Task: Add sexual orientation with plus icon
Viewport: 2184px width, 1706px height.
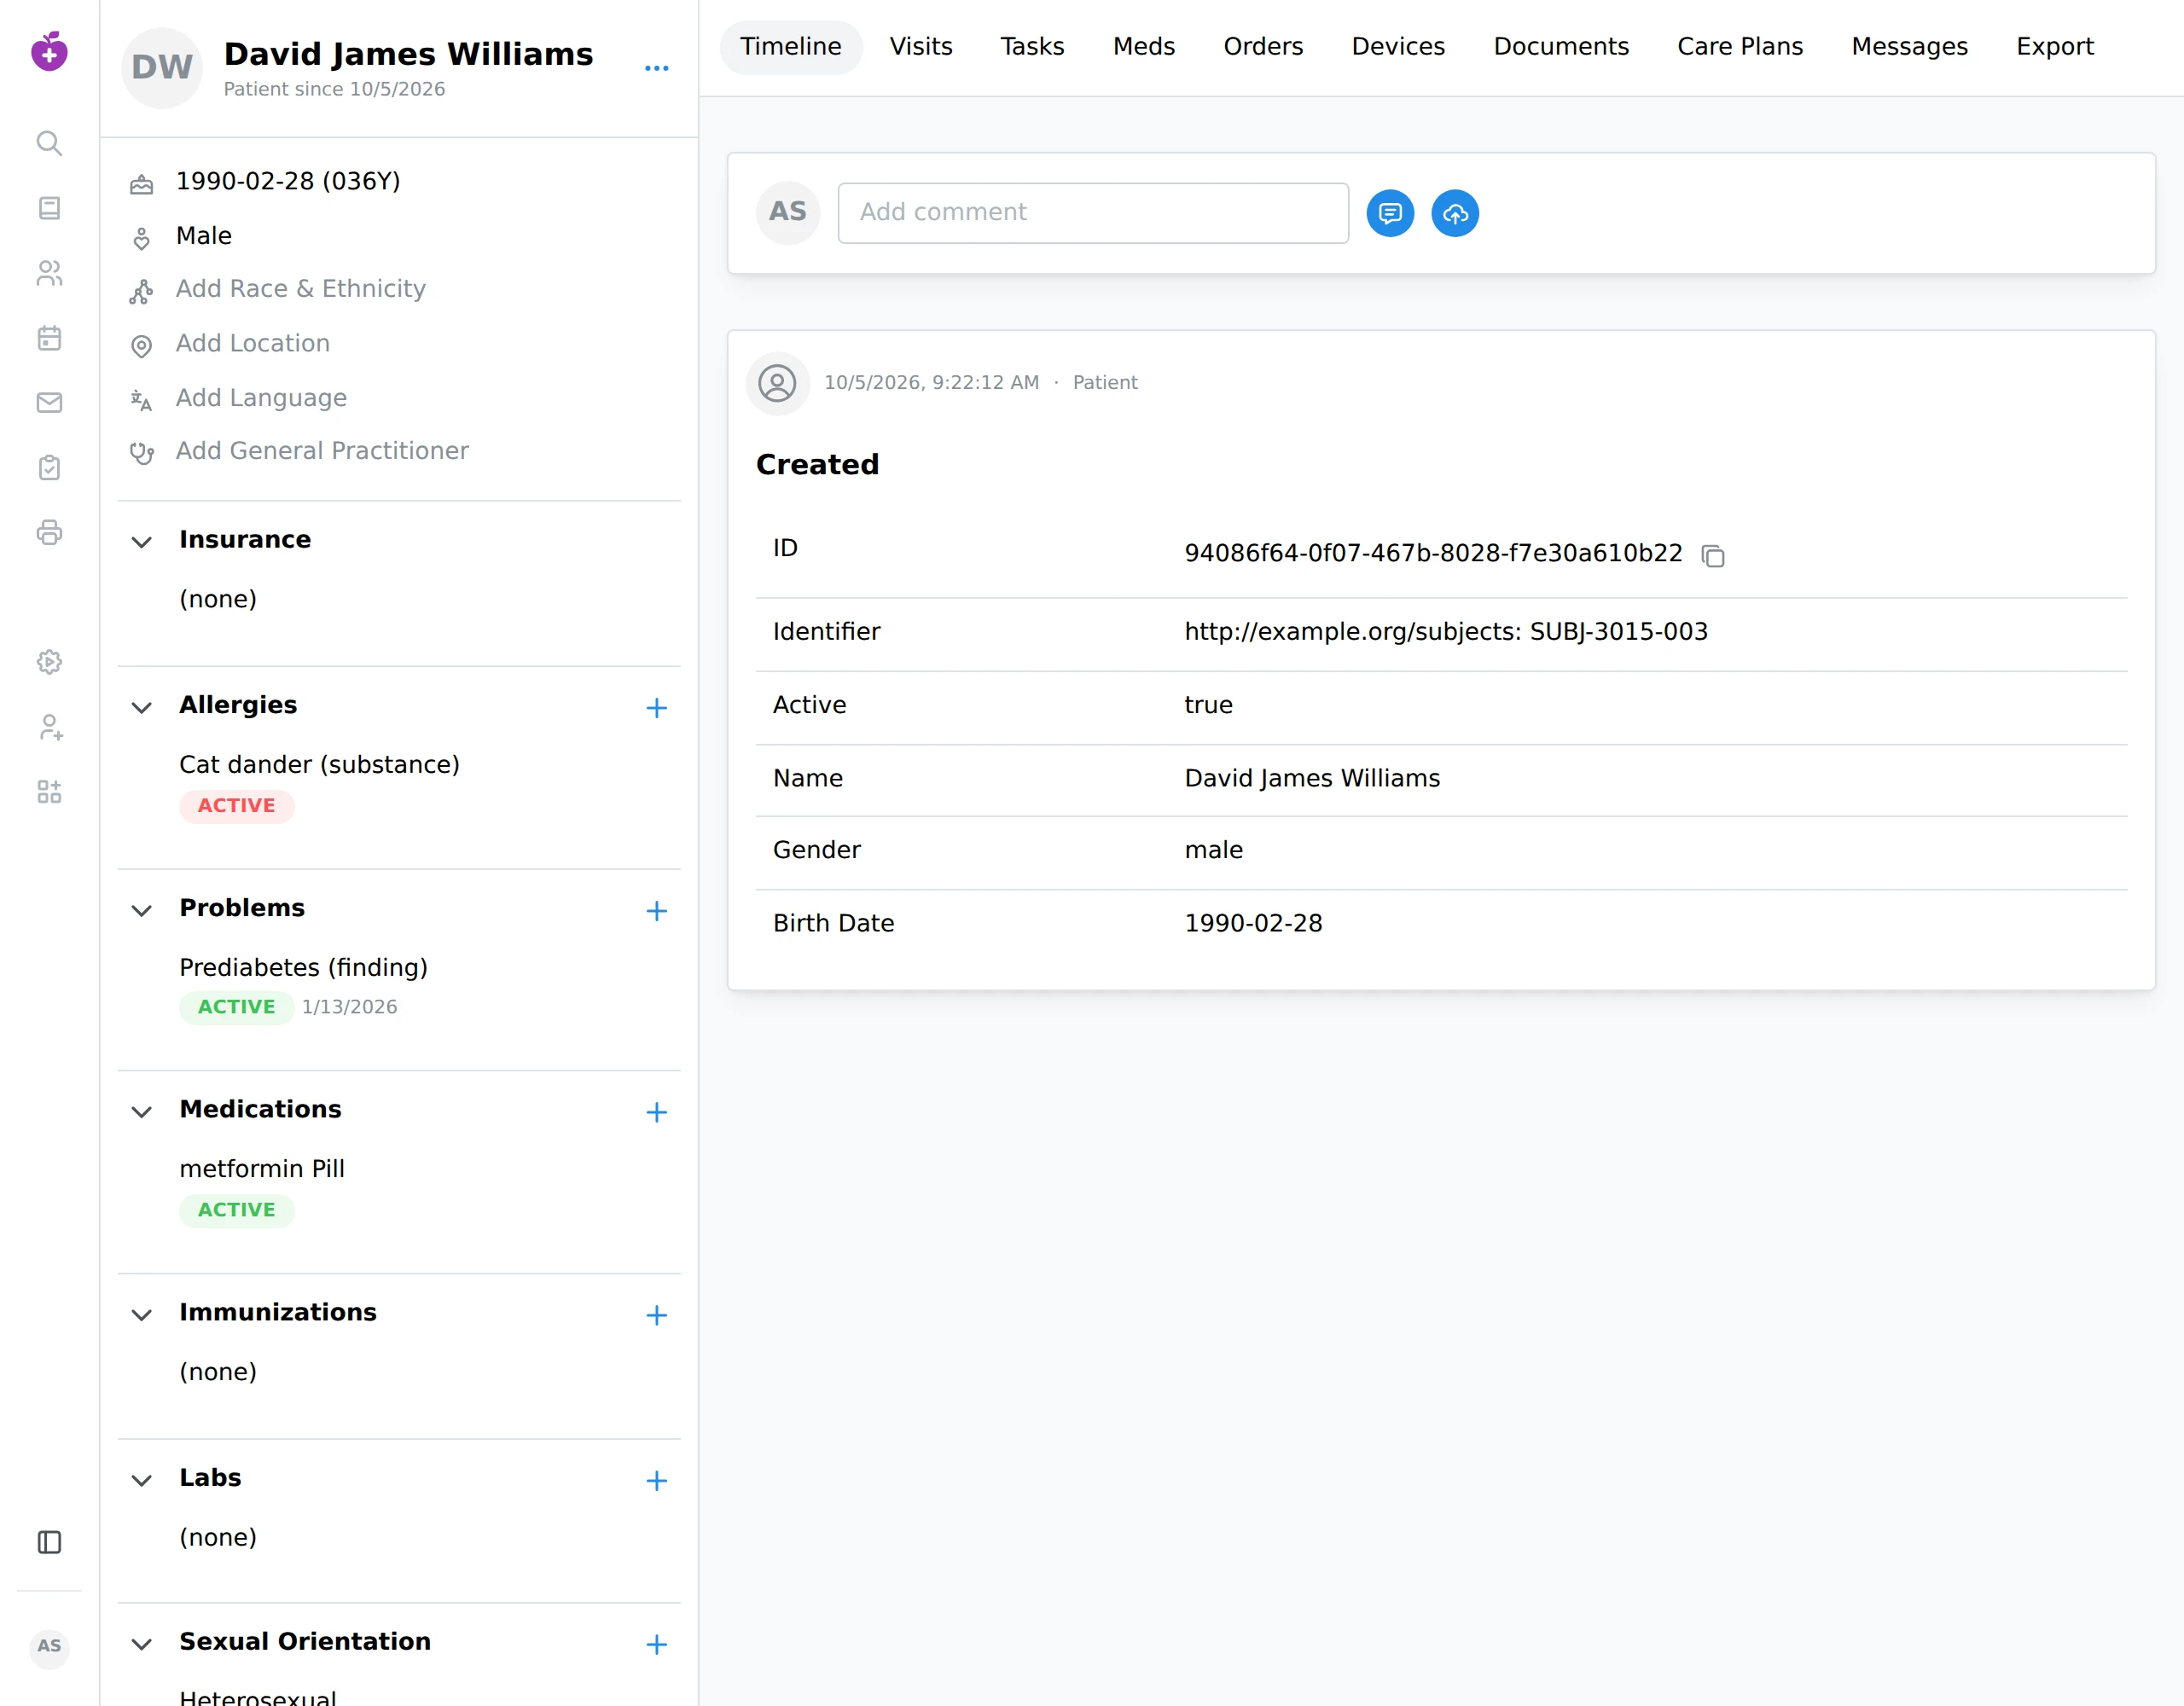Action: (656, 1645)
